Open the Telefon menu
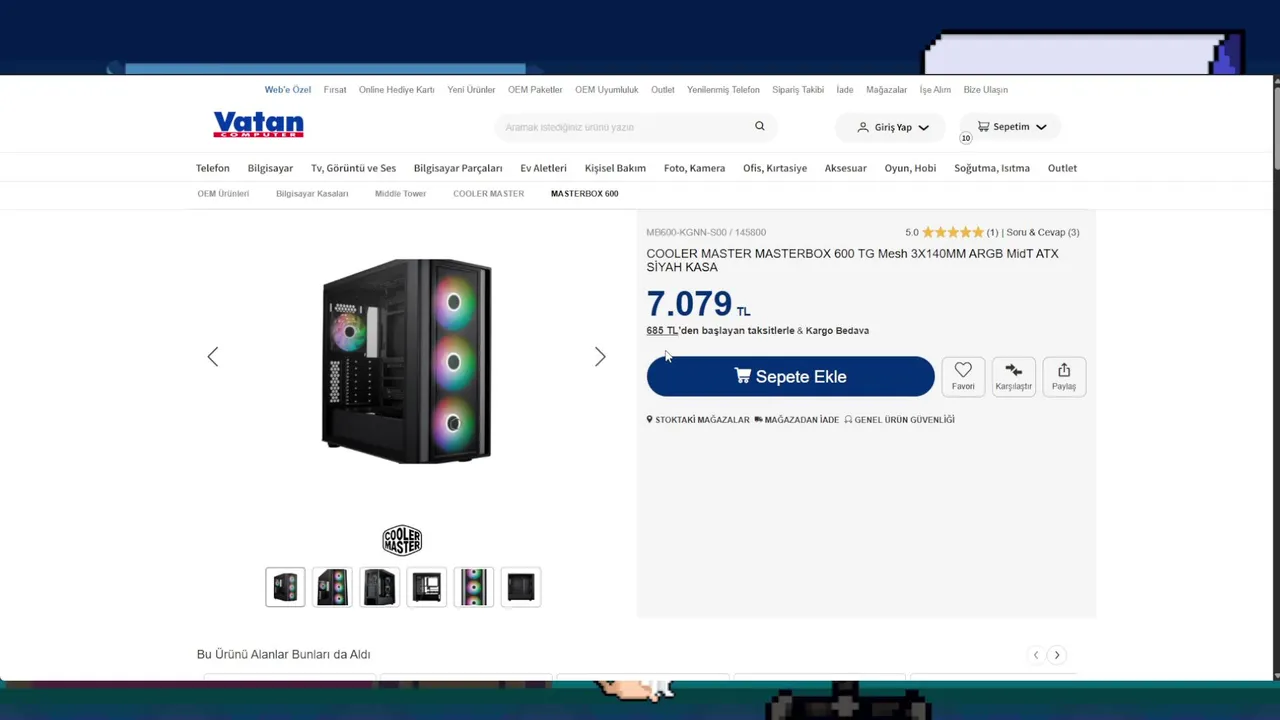Viewport: 1280px width, 720px height. click(213, 168)
